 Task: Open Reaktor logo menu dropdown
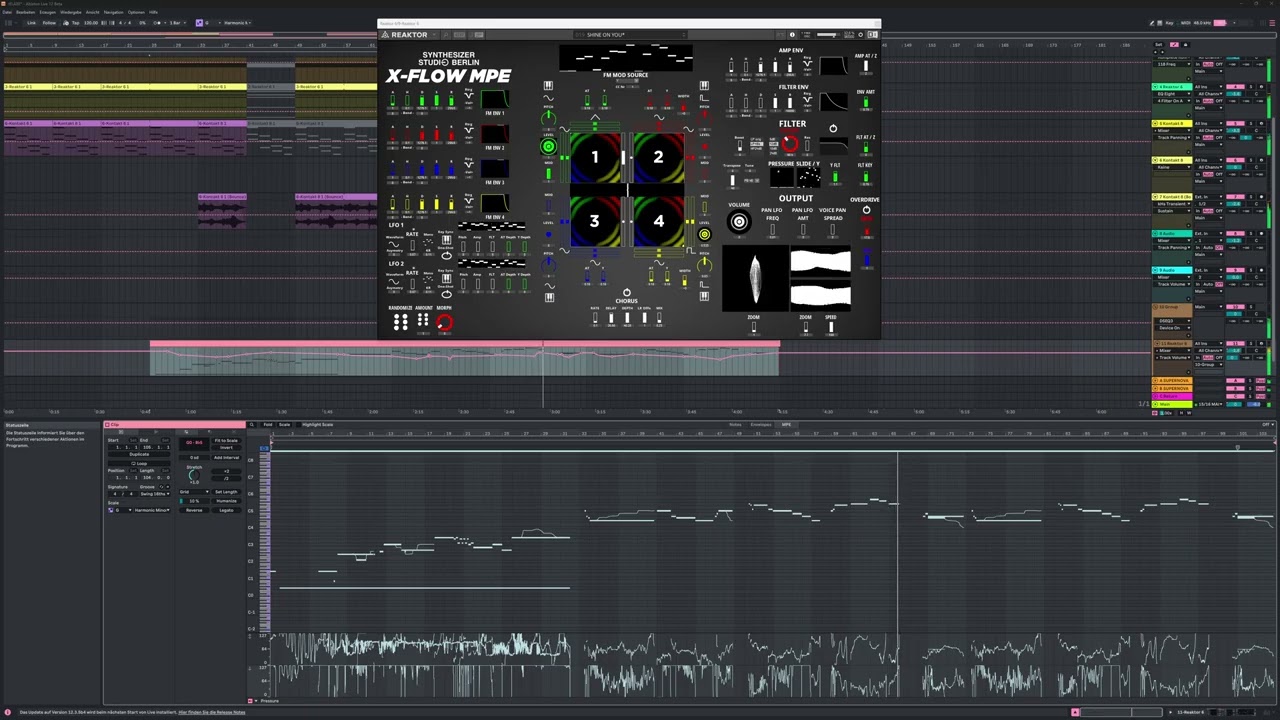[409, 35]
